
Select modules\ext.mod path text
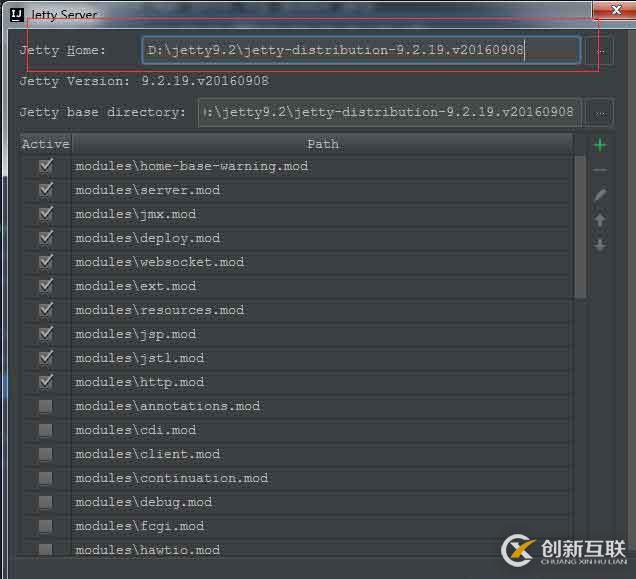136,286
